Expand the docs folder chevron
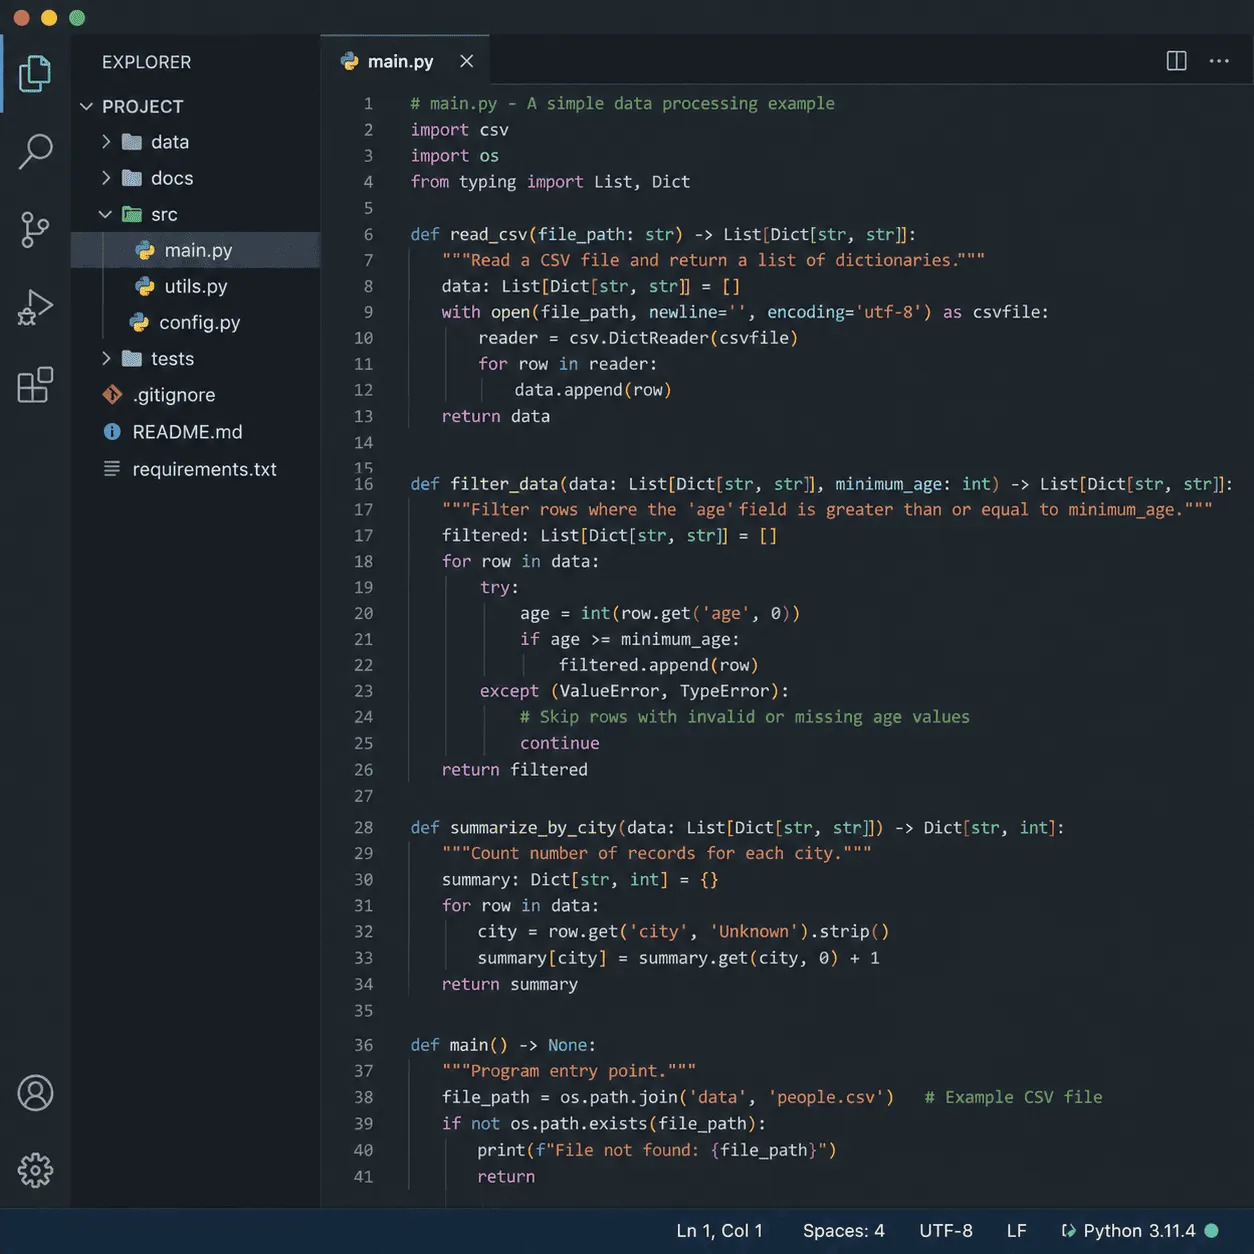Screen dimensions: 1254x1254 (106, 178)
